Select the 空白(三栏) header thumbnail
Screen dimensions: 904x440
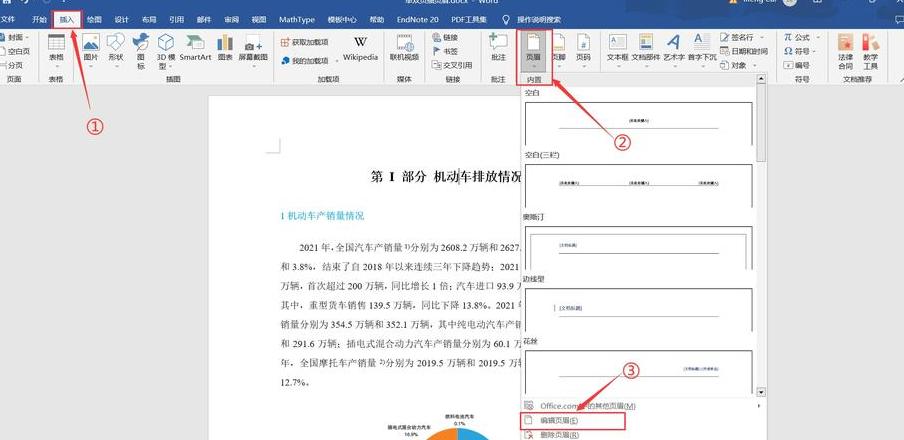pos(639,186)
